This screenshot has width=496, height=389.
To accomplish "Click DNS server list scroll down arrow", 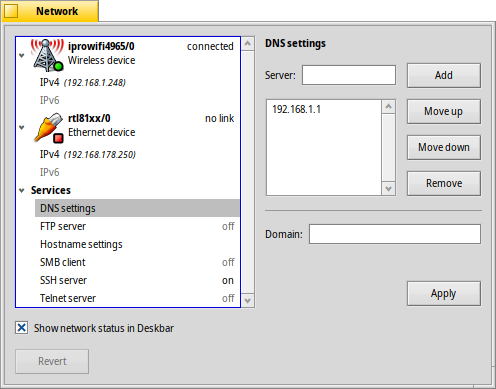I will pyautogui.click(x=388, y=189).
